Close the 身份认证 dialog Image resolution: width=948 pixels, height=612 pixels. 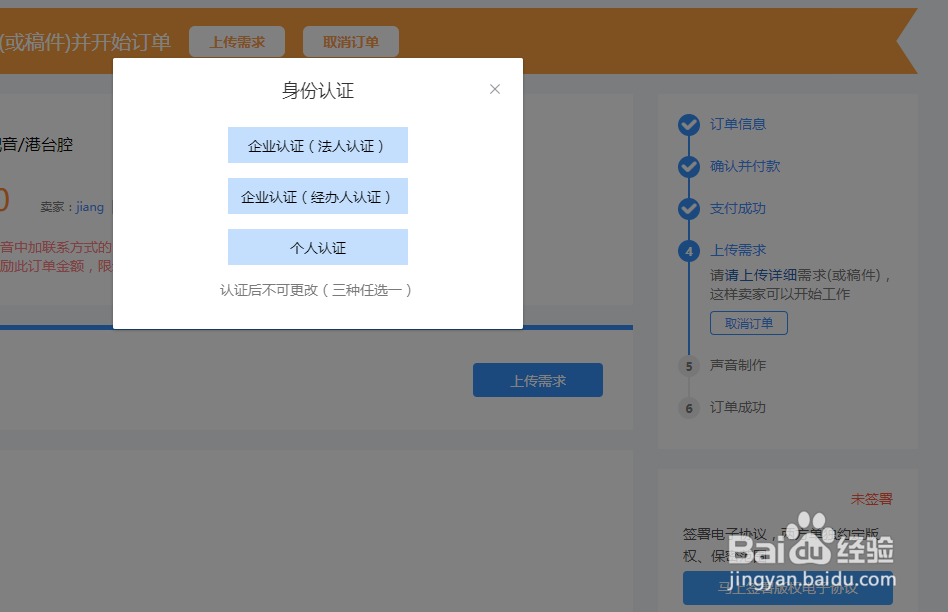coord(495,89)
